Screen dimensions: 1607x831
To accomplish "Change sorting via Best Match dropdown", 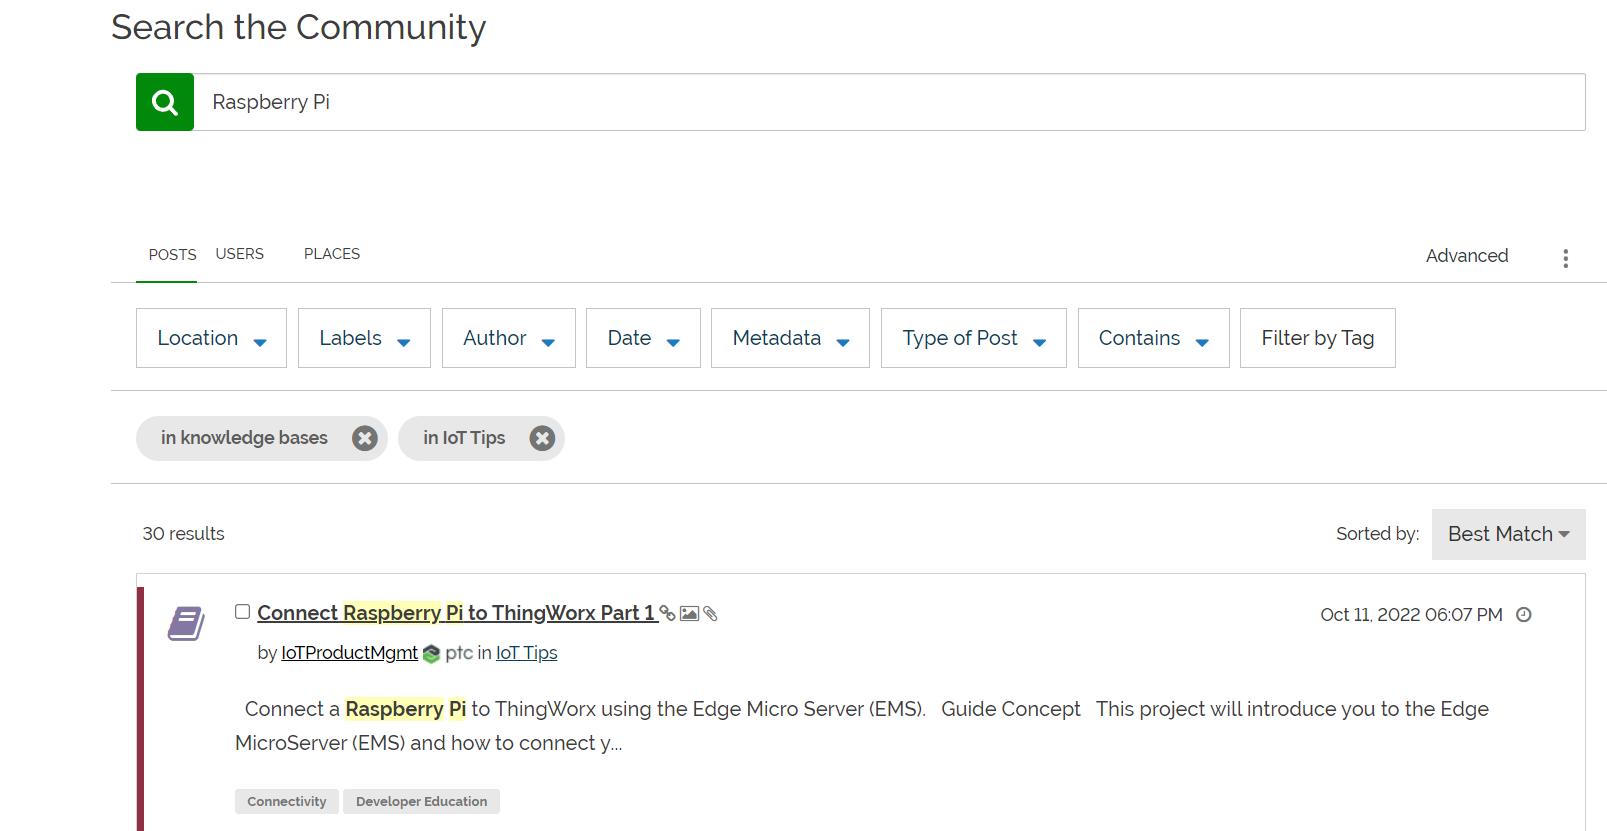I will pos(1508,534).
